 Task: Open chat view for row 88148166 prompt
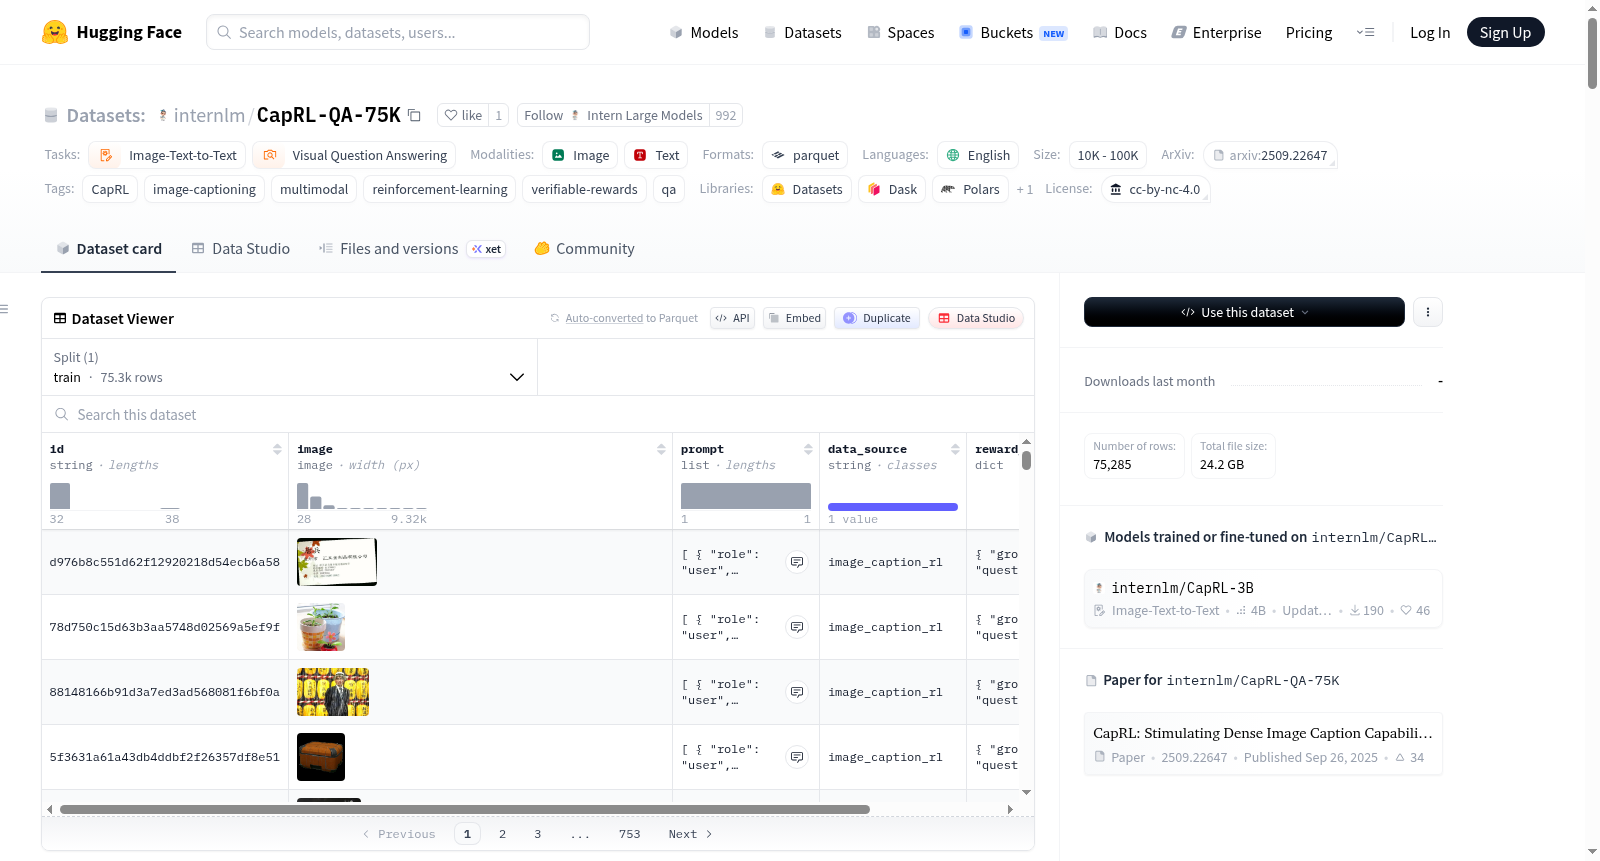pos(797,692)
